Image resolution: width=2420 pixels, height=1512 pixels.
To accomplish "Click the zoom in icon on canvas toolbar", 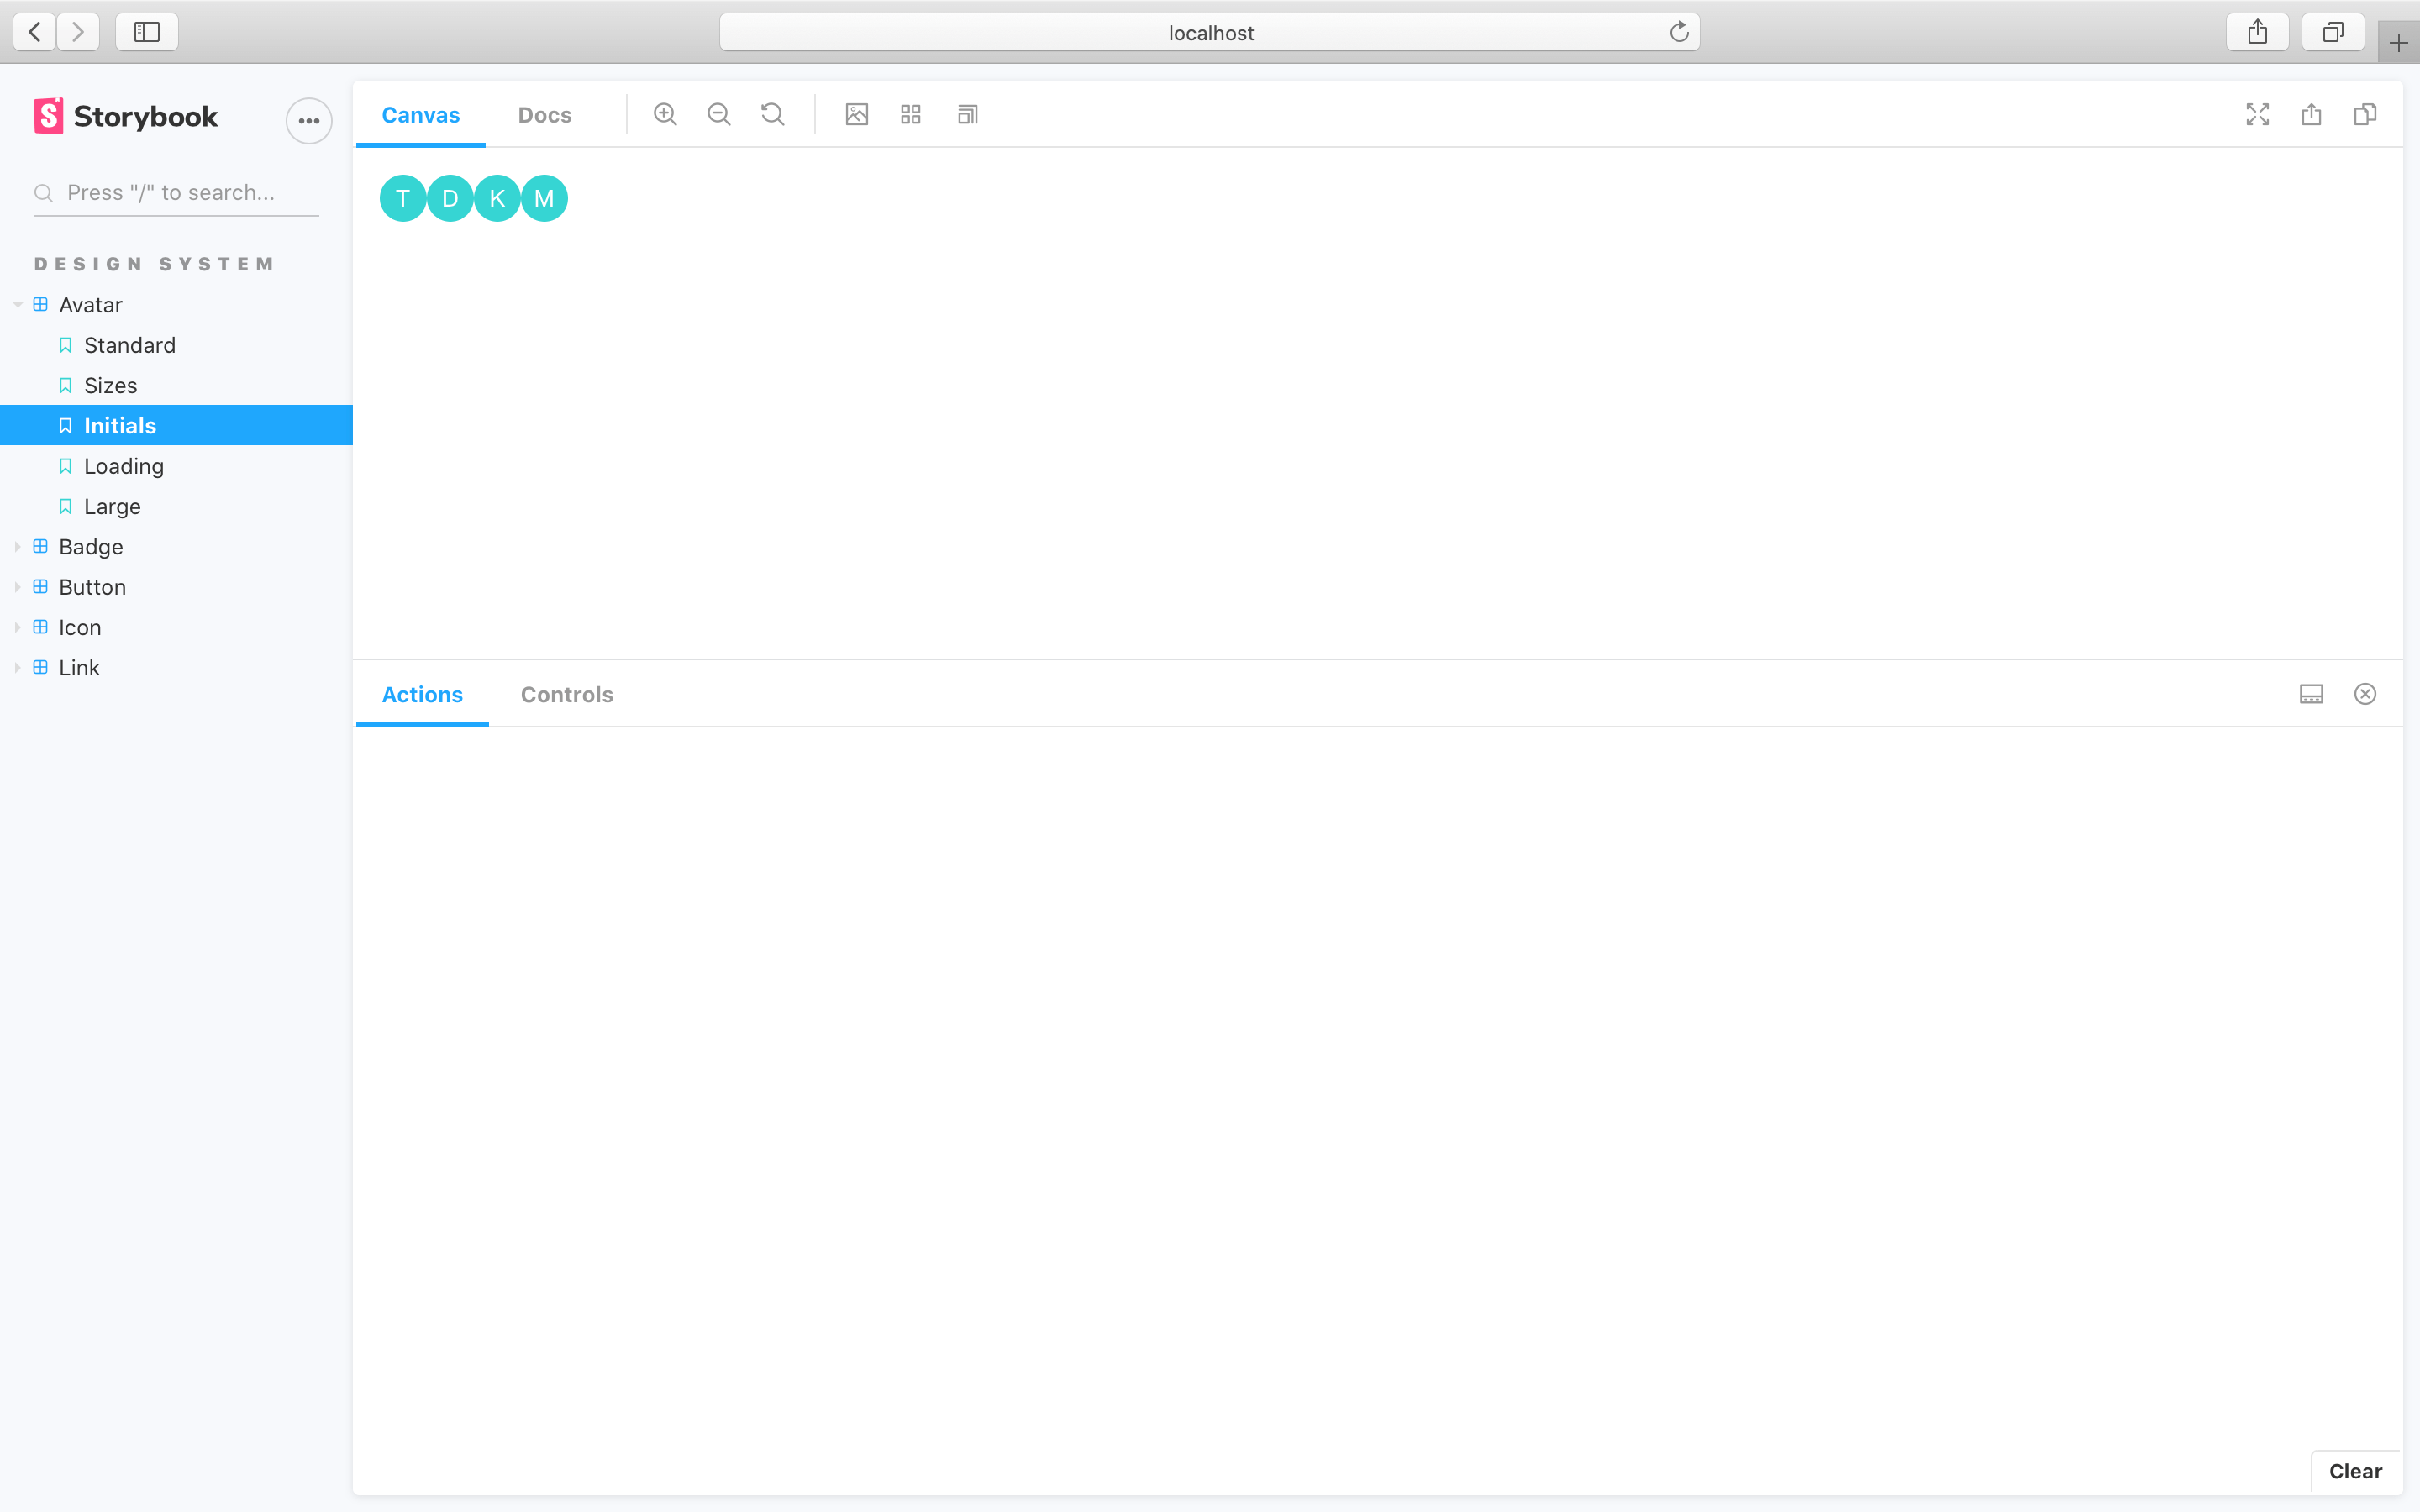I will point(664,113).
